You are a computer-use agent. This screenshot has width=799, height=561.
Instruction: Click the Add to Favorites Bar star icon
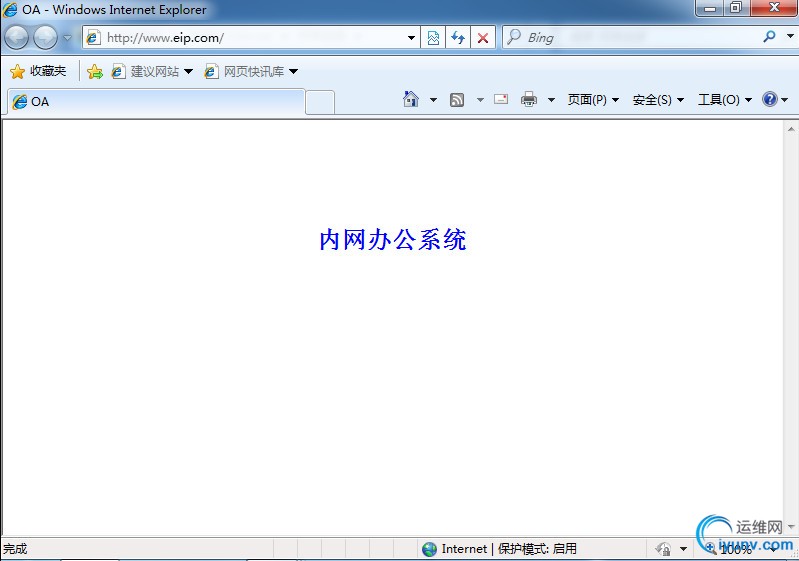(95, 72)
